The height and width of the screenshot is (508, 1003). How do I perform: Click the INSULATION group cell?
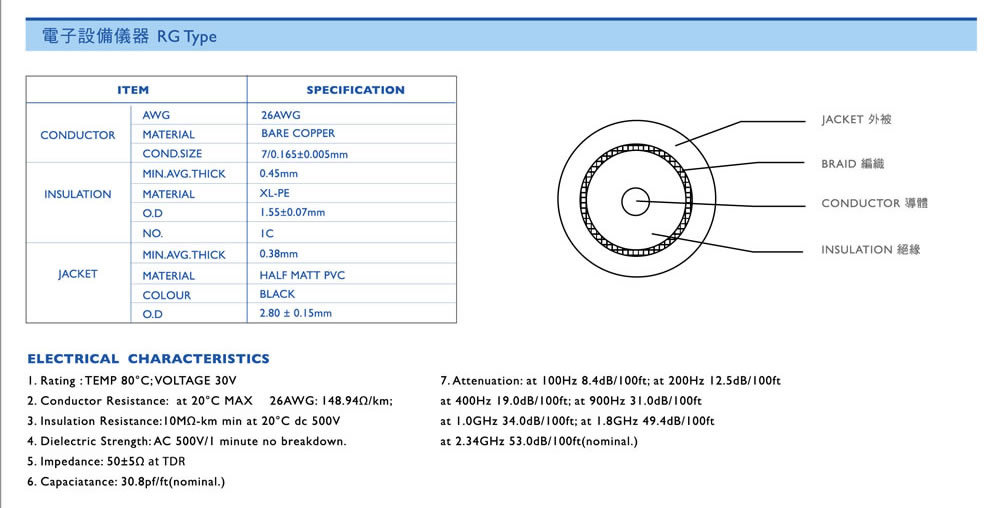coord(77,194)
